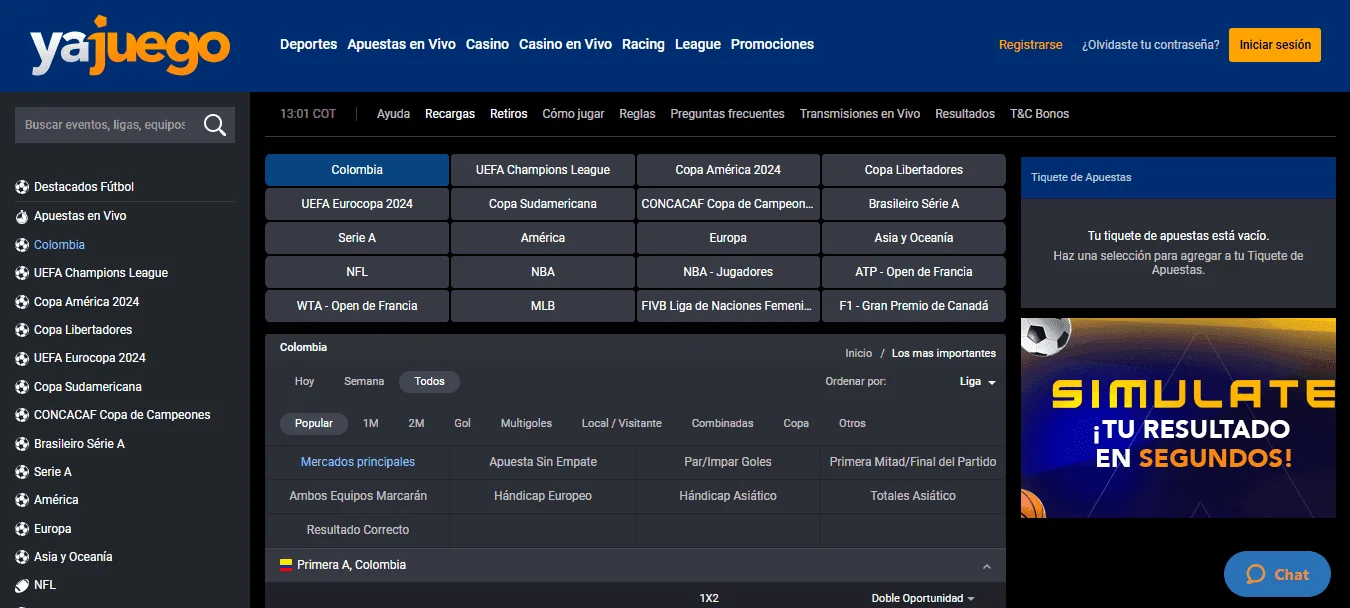Click the F1 - Gran Premio de Canadá button
The height and width of the screenshot is (608, 1350).
(913, 306)
